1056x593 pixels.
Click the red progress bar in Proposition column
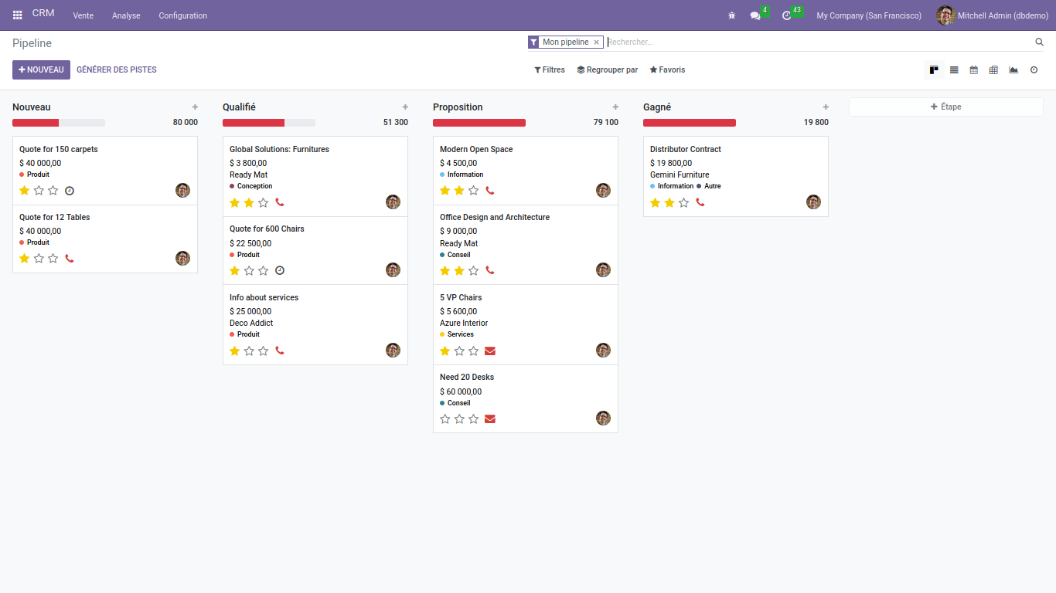point(479,123)
